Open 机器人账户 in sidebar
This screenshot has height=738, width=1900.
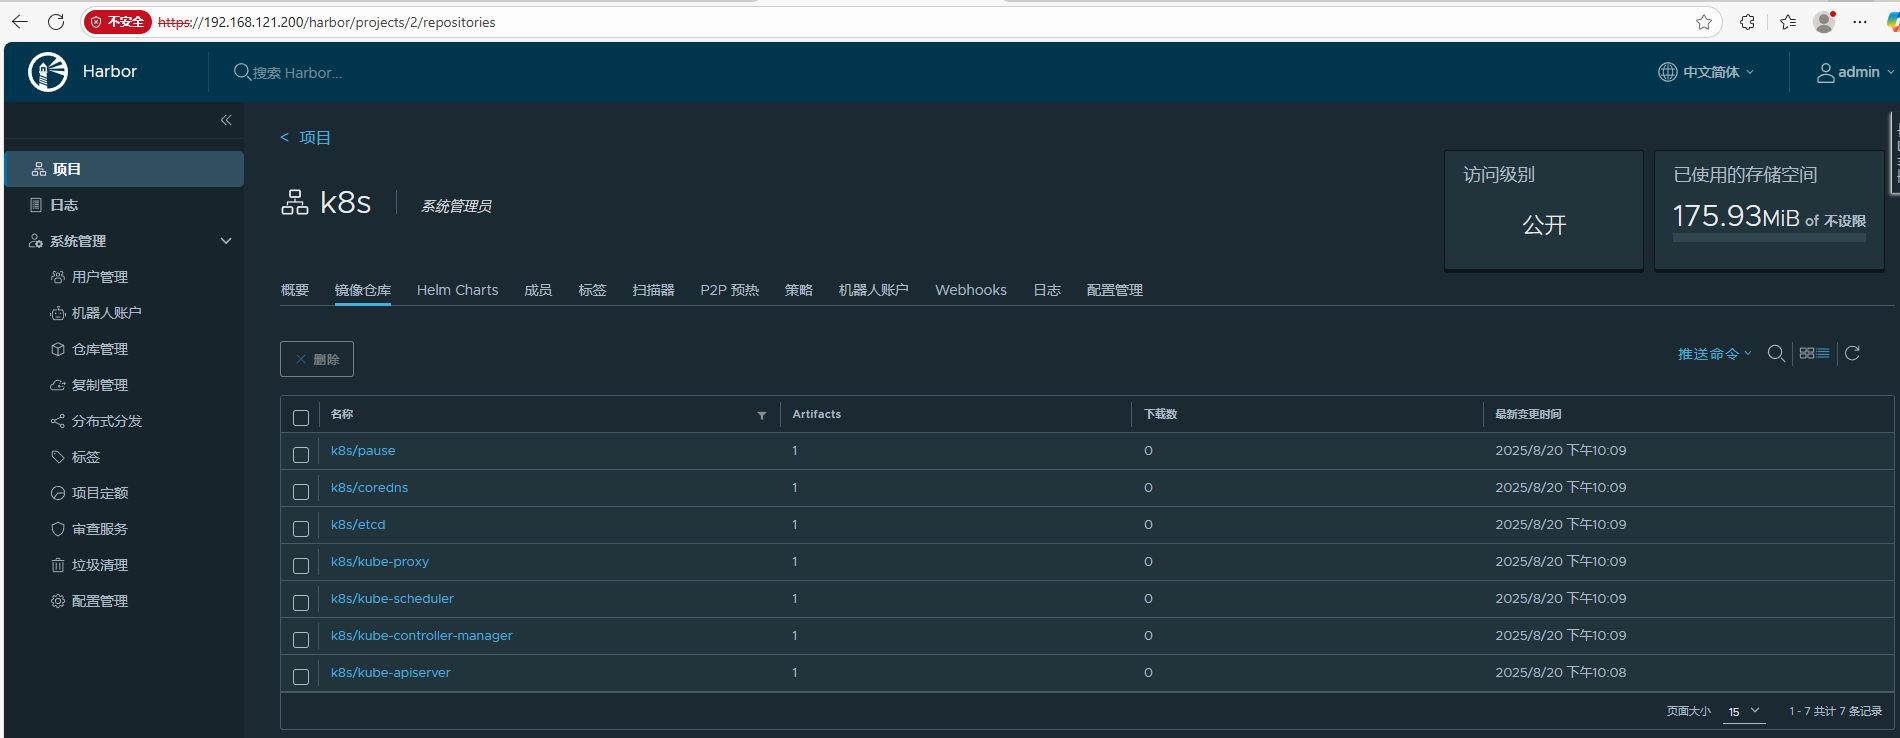point(106,313)
